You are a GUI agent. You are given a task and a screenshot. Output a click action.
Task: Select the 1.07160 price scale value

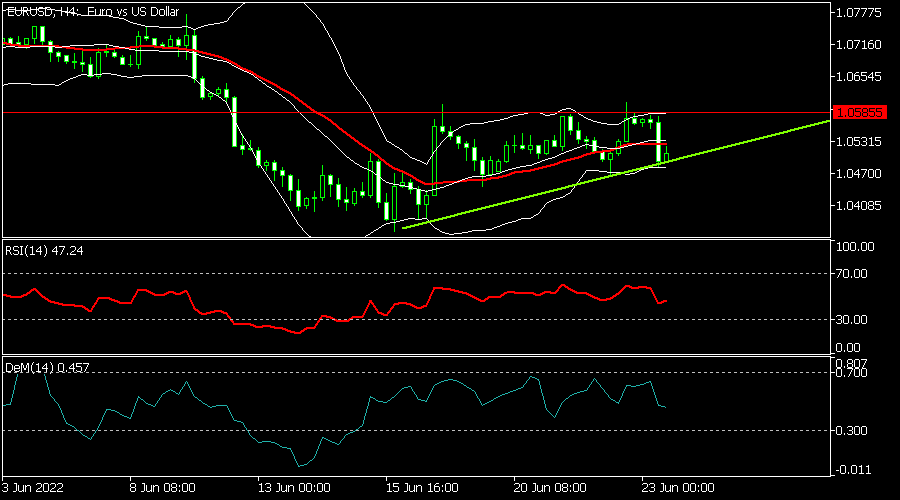click(859, 44)
